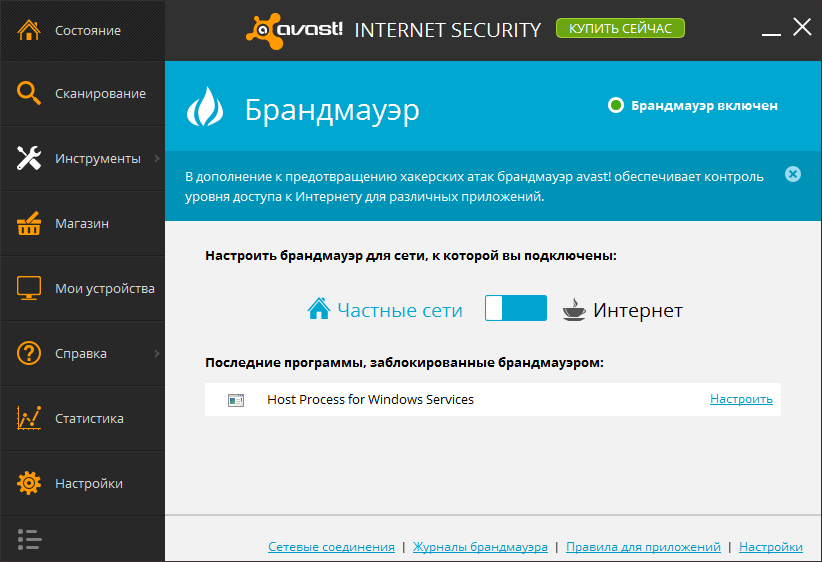The width and height of the screenshot is (822, 562).
Task: Open the Сетевые соединения link
Action: 331,547
